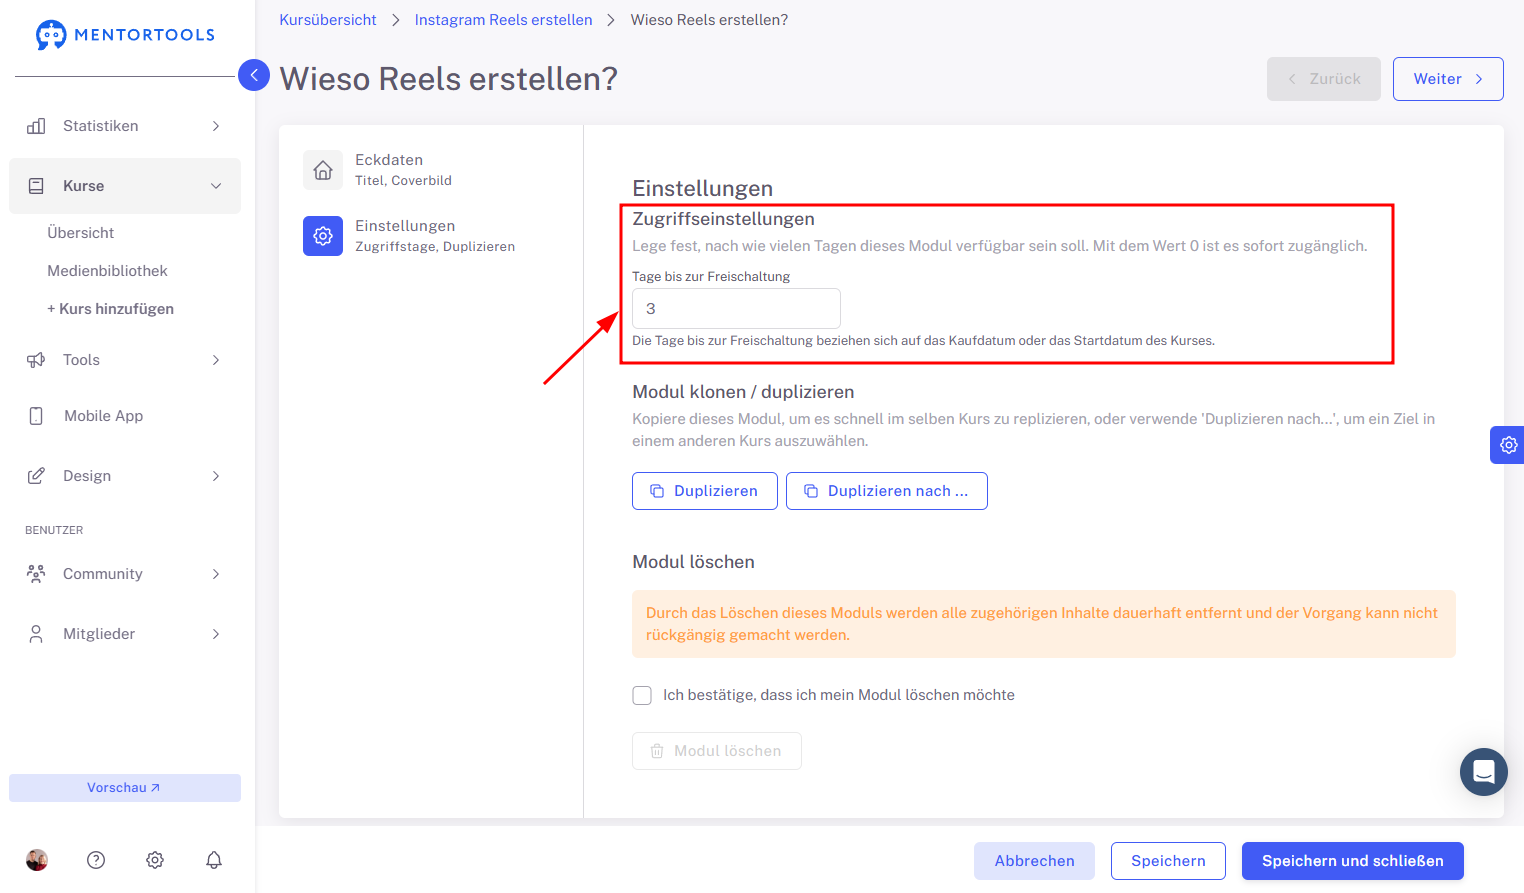Collapse the Kurse menu

125,186
